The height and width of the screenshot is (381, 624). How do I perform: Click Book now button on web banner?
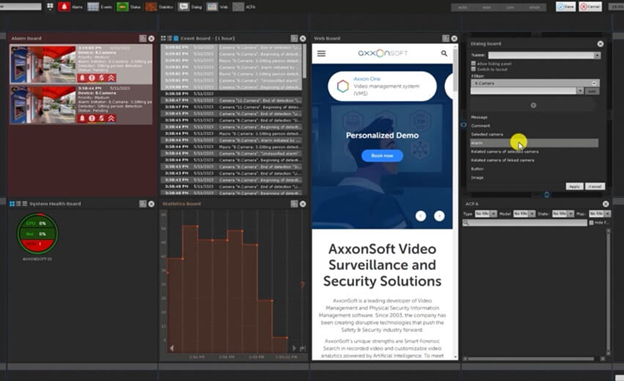pyautogui.click(x=382, y=156)
